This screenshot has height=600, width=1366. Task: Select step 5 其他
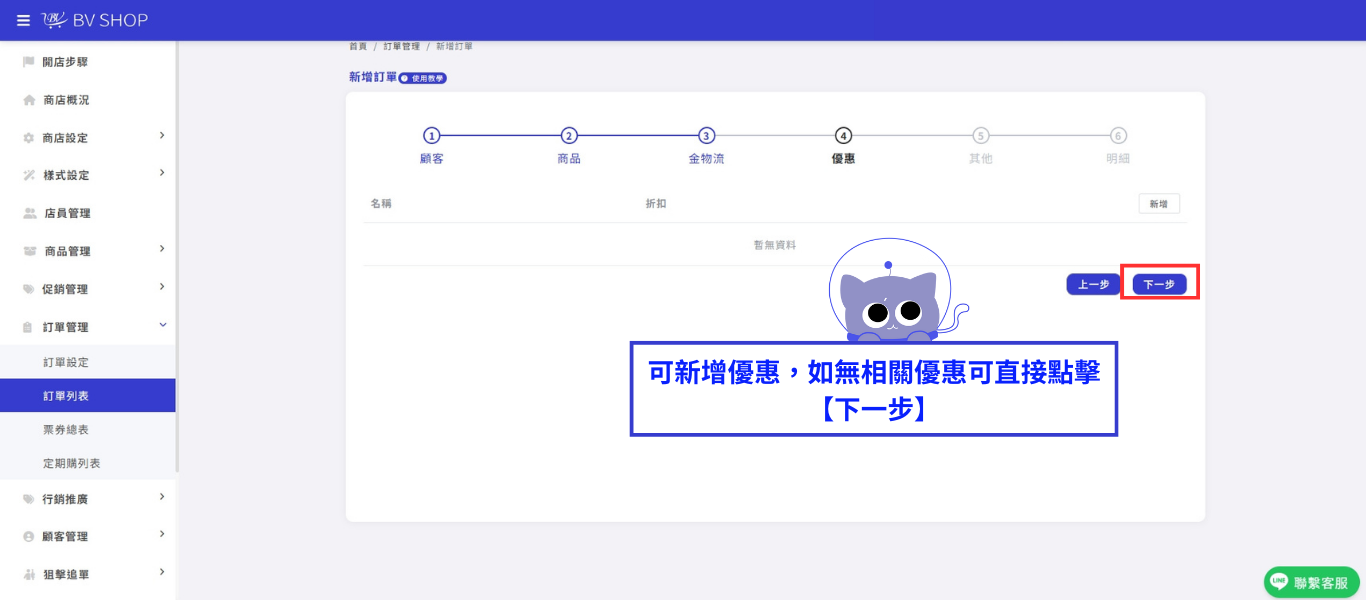click(x=981, y=145)
